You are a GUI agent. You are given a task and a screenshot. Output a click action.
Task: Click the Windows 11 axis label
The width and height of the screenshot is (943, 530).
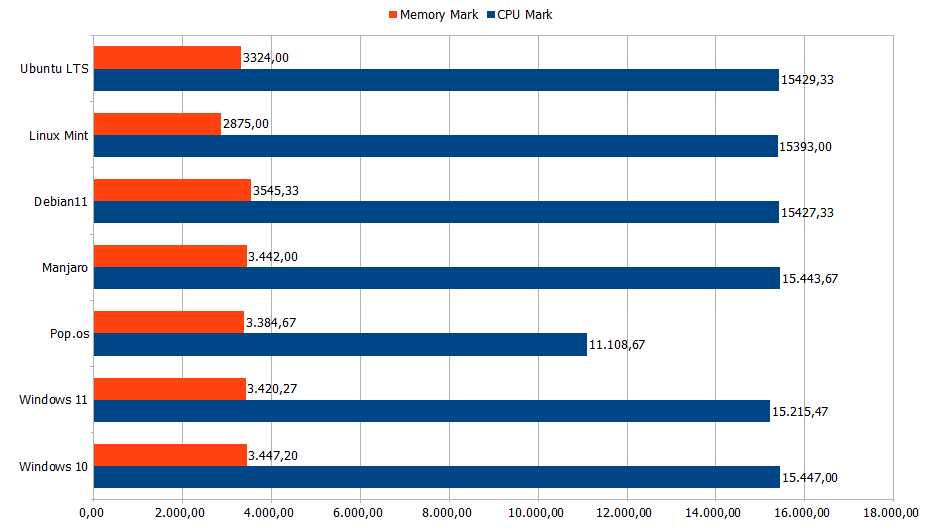tap(54, 400)
